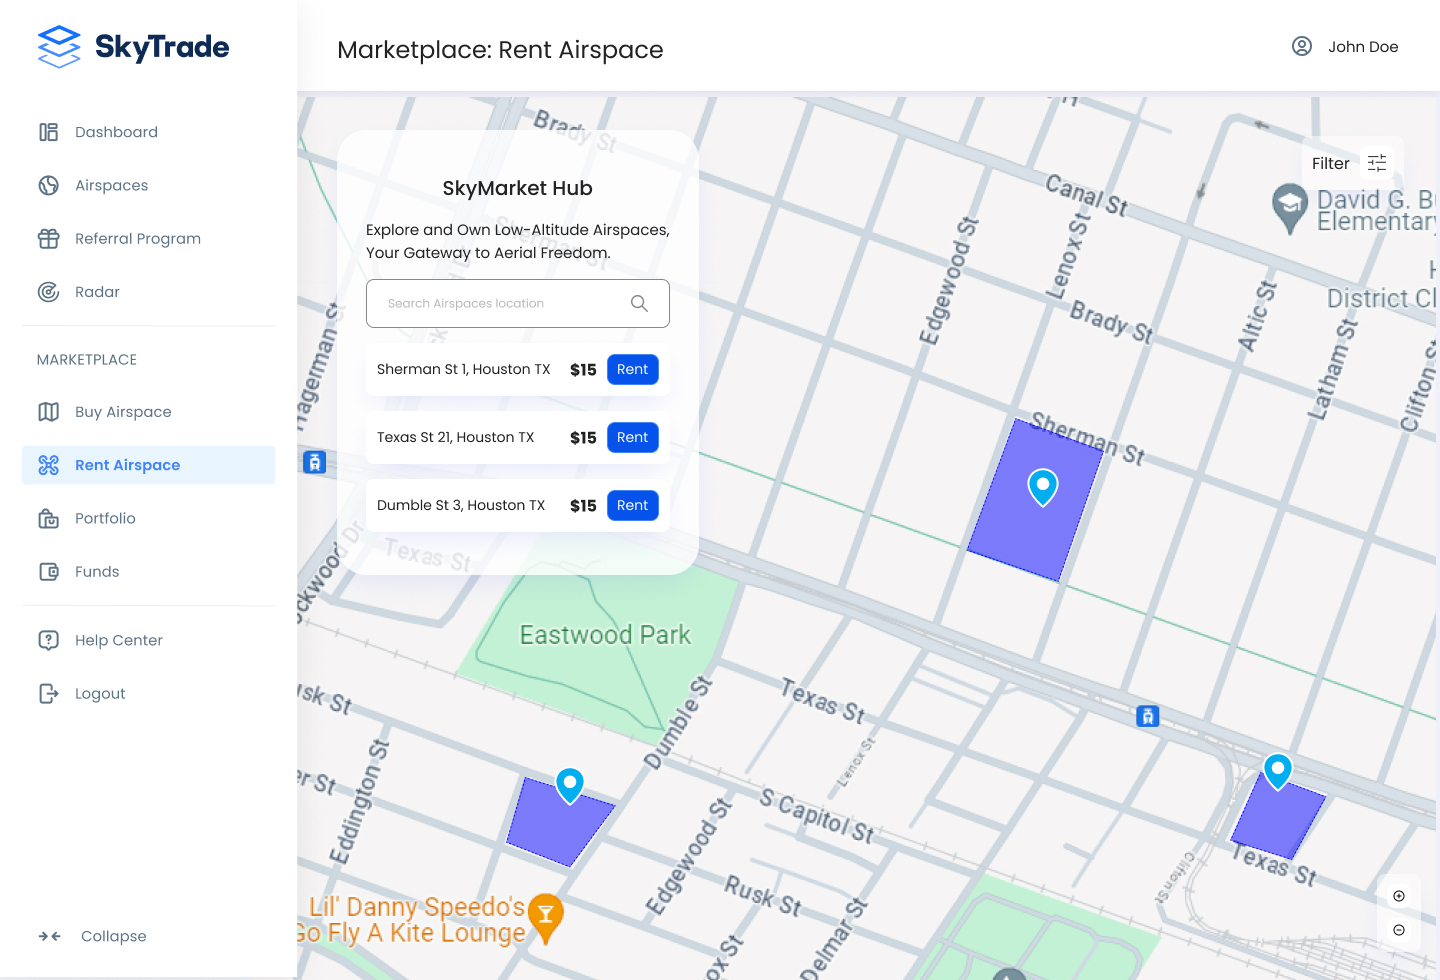1440x980 pixels.
Task: Rent the Texas St 21 airspace
Action: point(632,438)
